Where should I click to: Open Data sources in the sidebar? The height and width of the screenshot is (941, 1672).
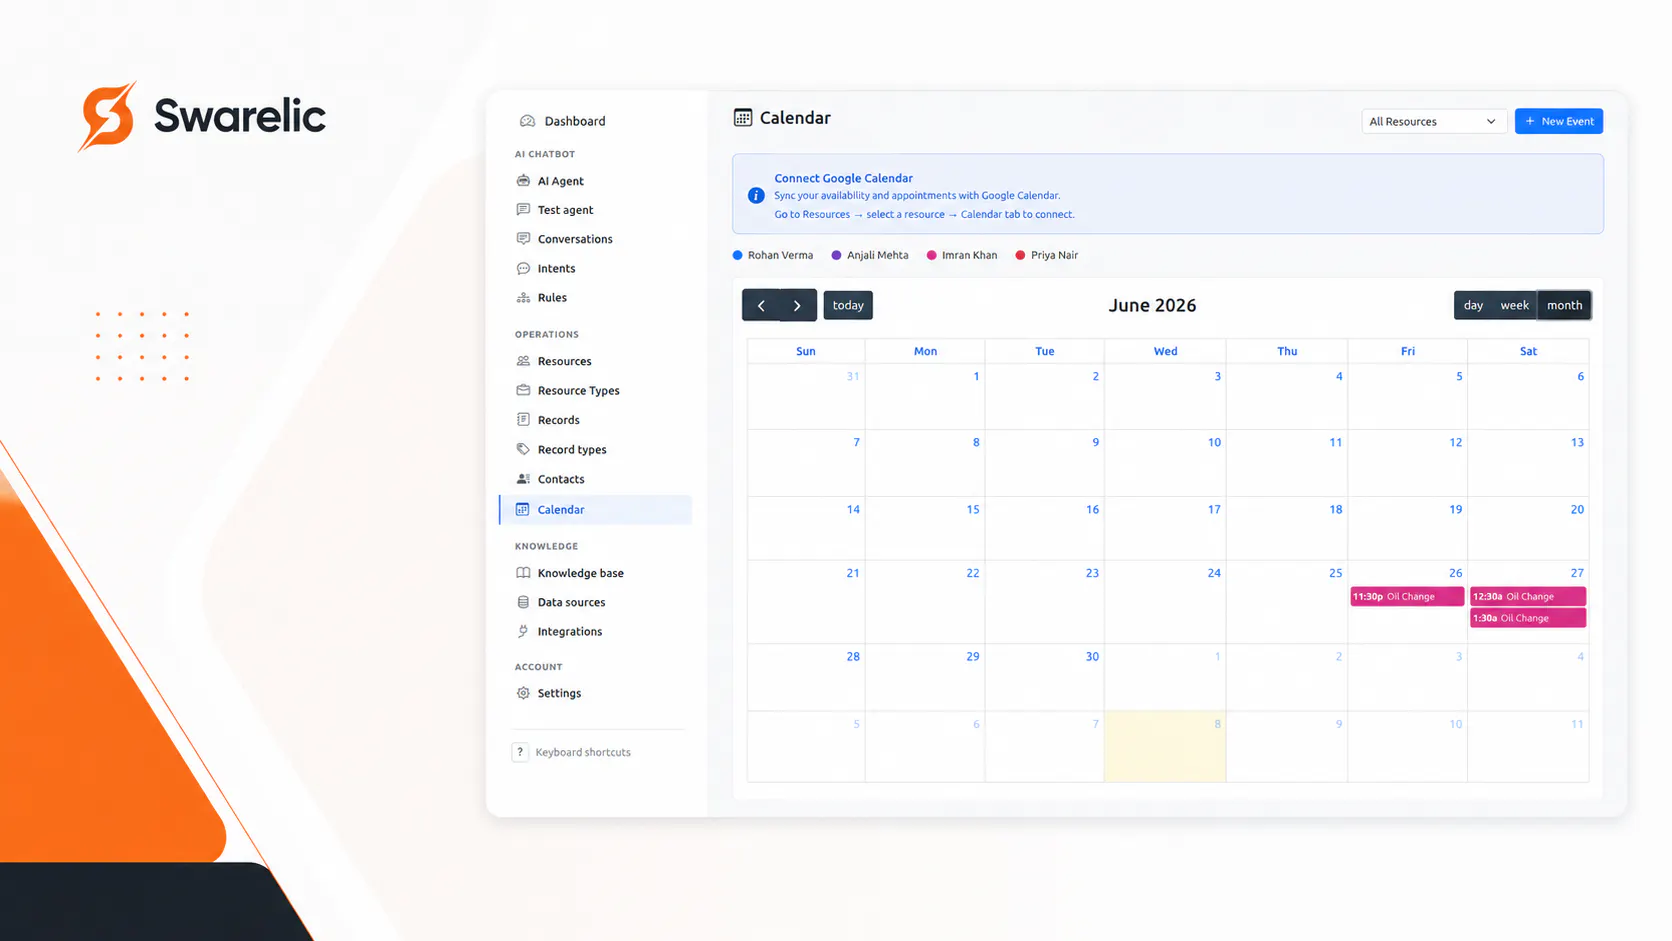(x=572, y=602)
